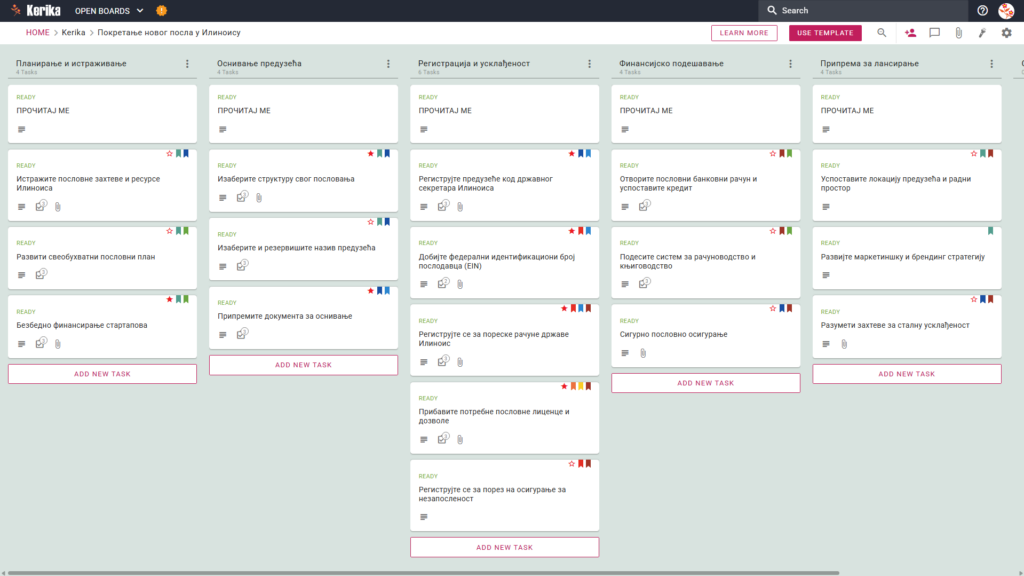This screenshot has width=1024, height=576.
Task: Open menu for Планирање и истраживање column
Action: point(187,64)
